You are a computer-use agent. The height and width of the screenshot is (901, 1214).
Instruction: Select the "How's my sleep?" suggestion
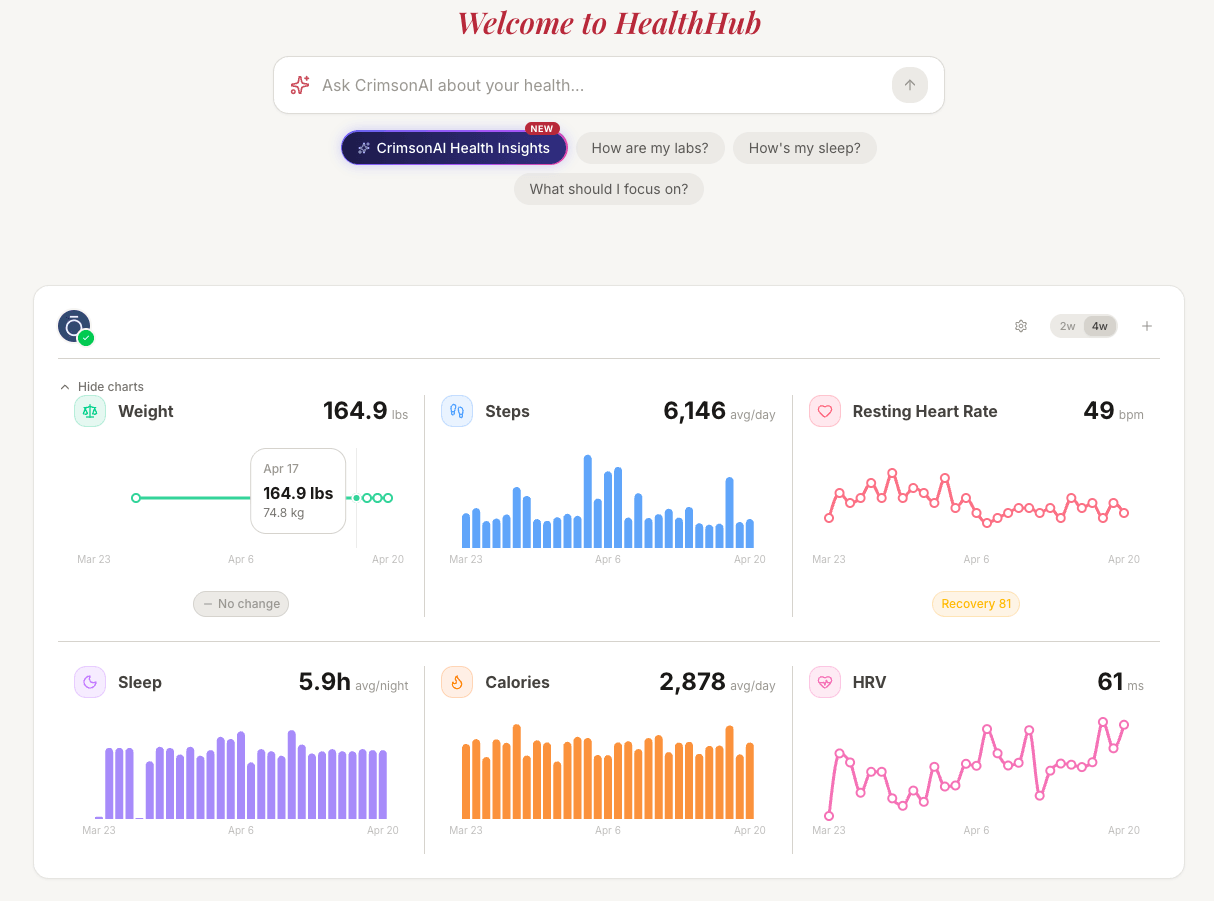click(x=805, y=148)
